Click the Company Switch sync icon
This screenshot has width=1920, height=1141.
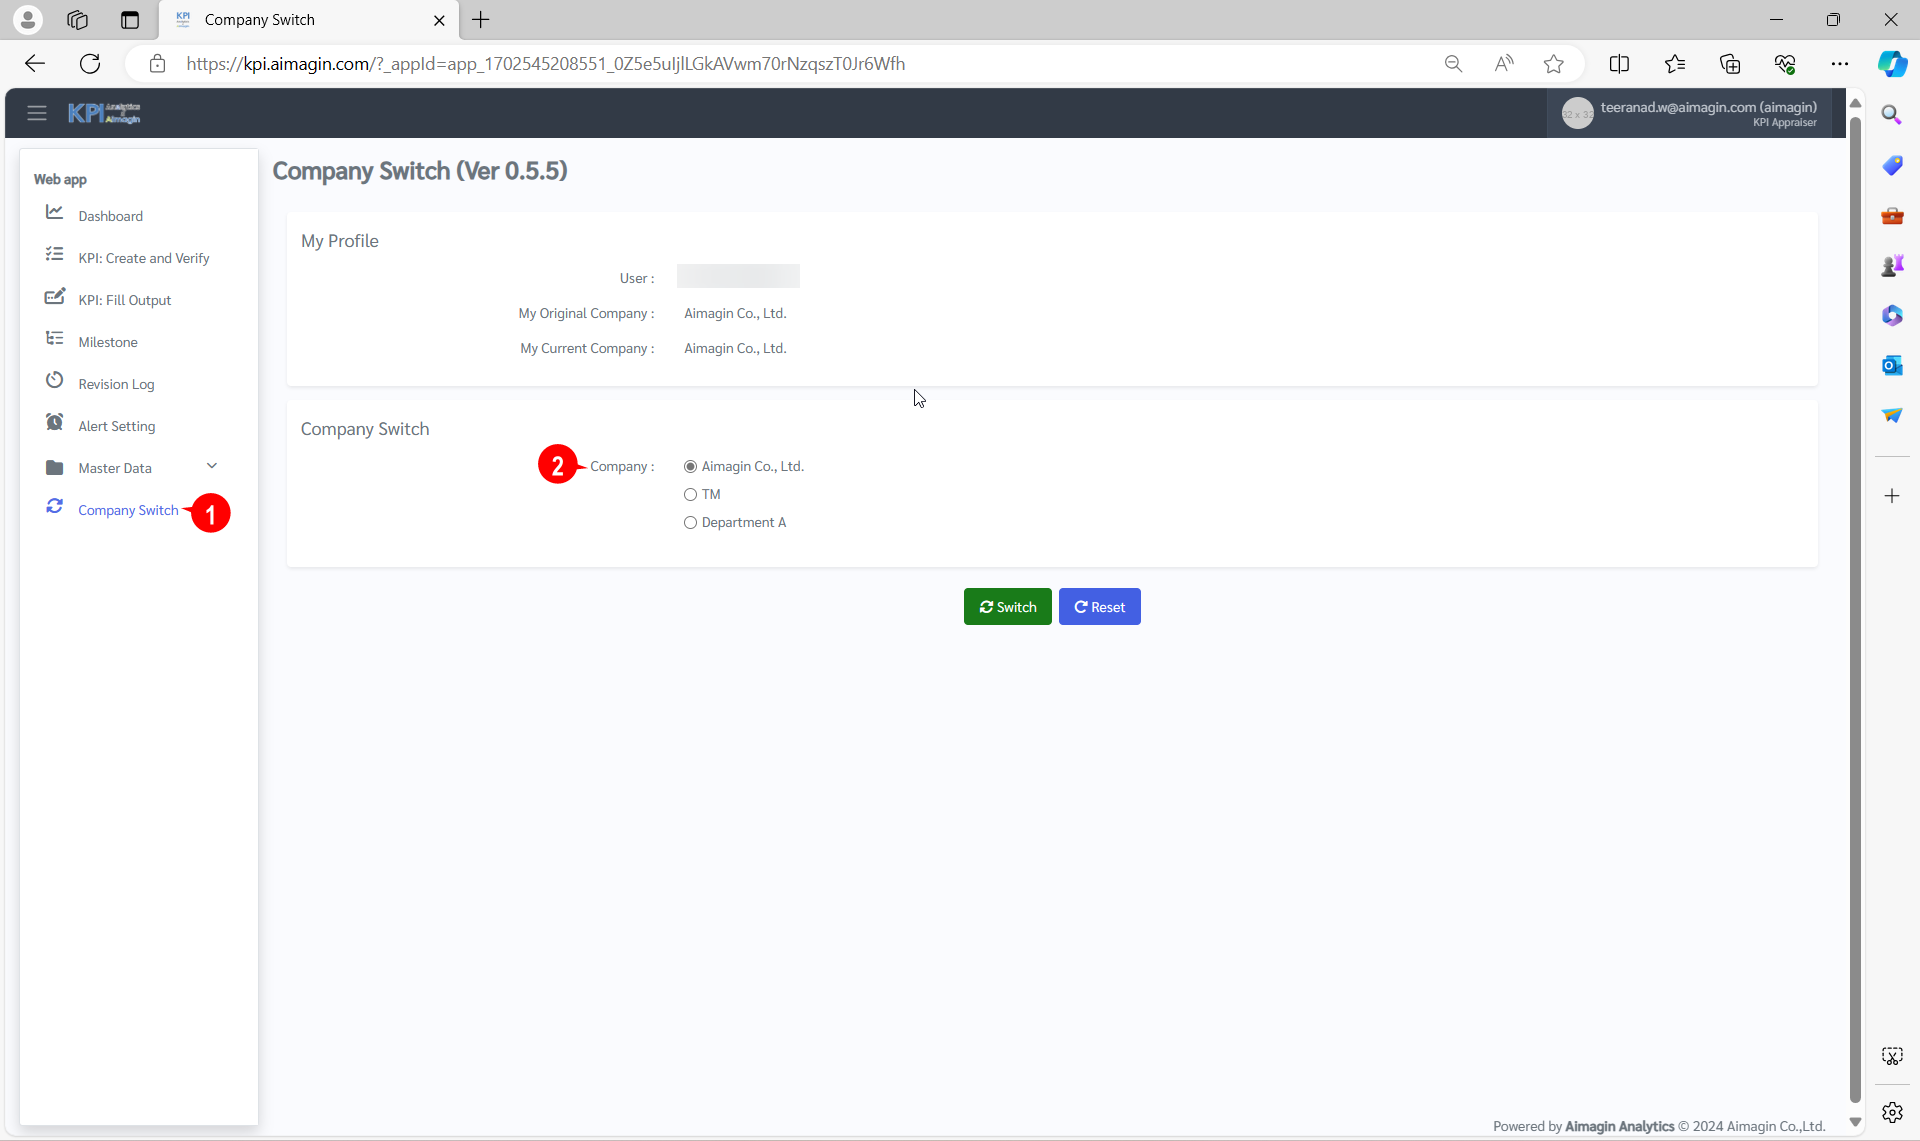click(x=54, y=507)
